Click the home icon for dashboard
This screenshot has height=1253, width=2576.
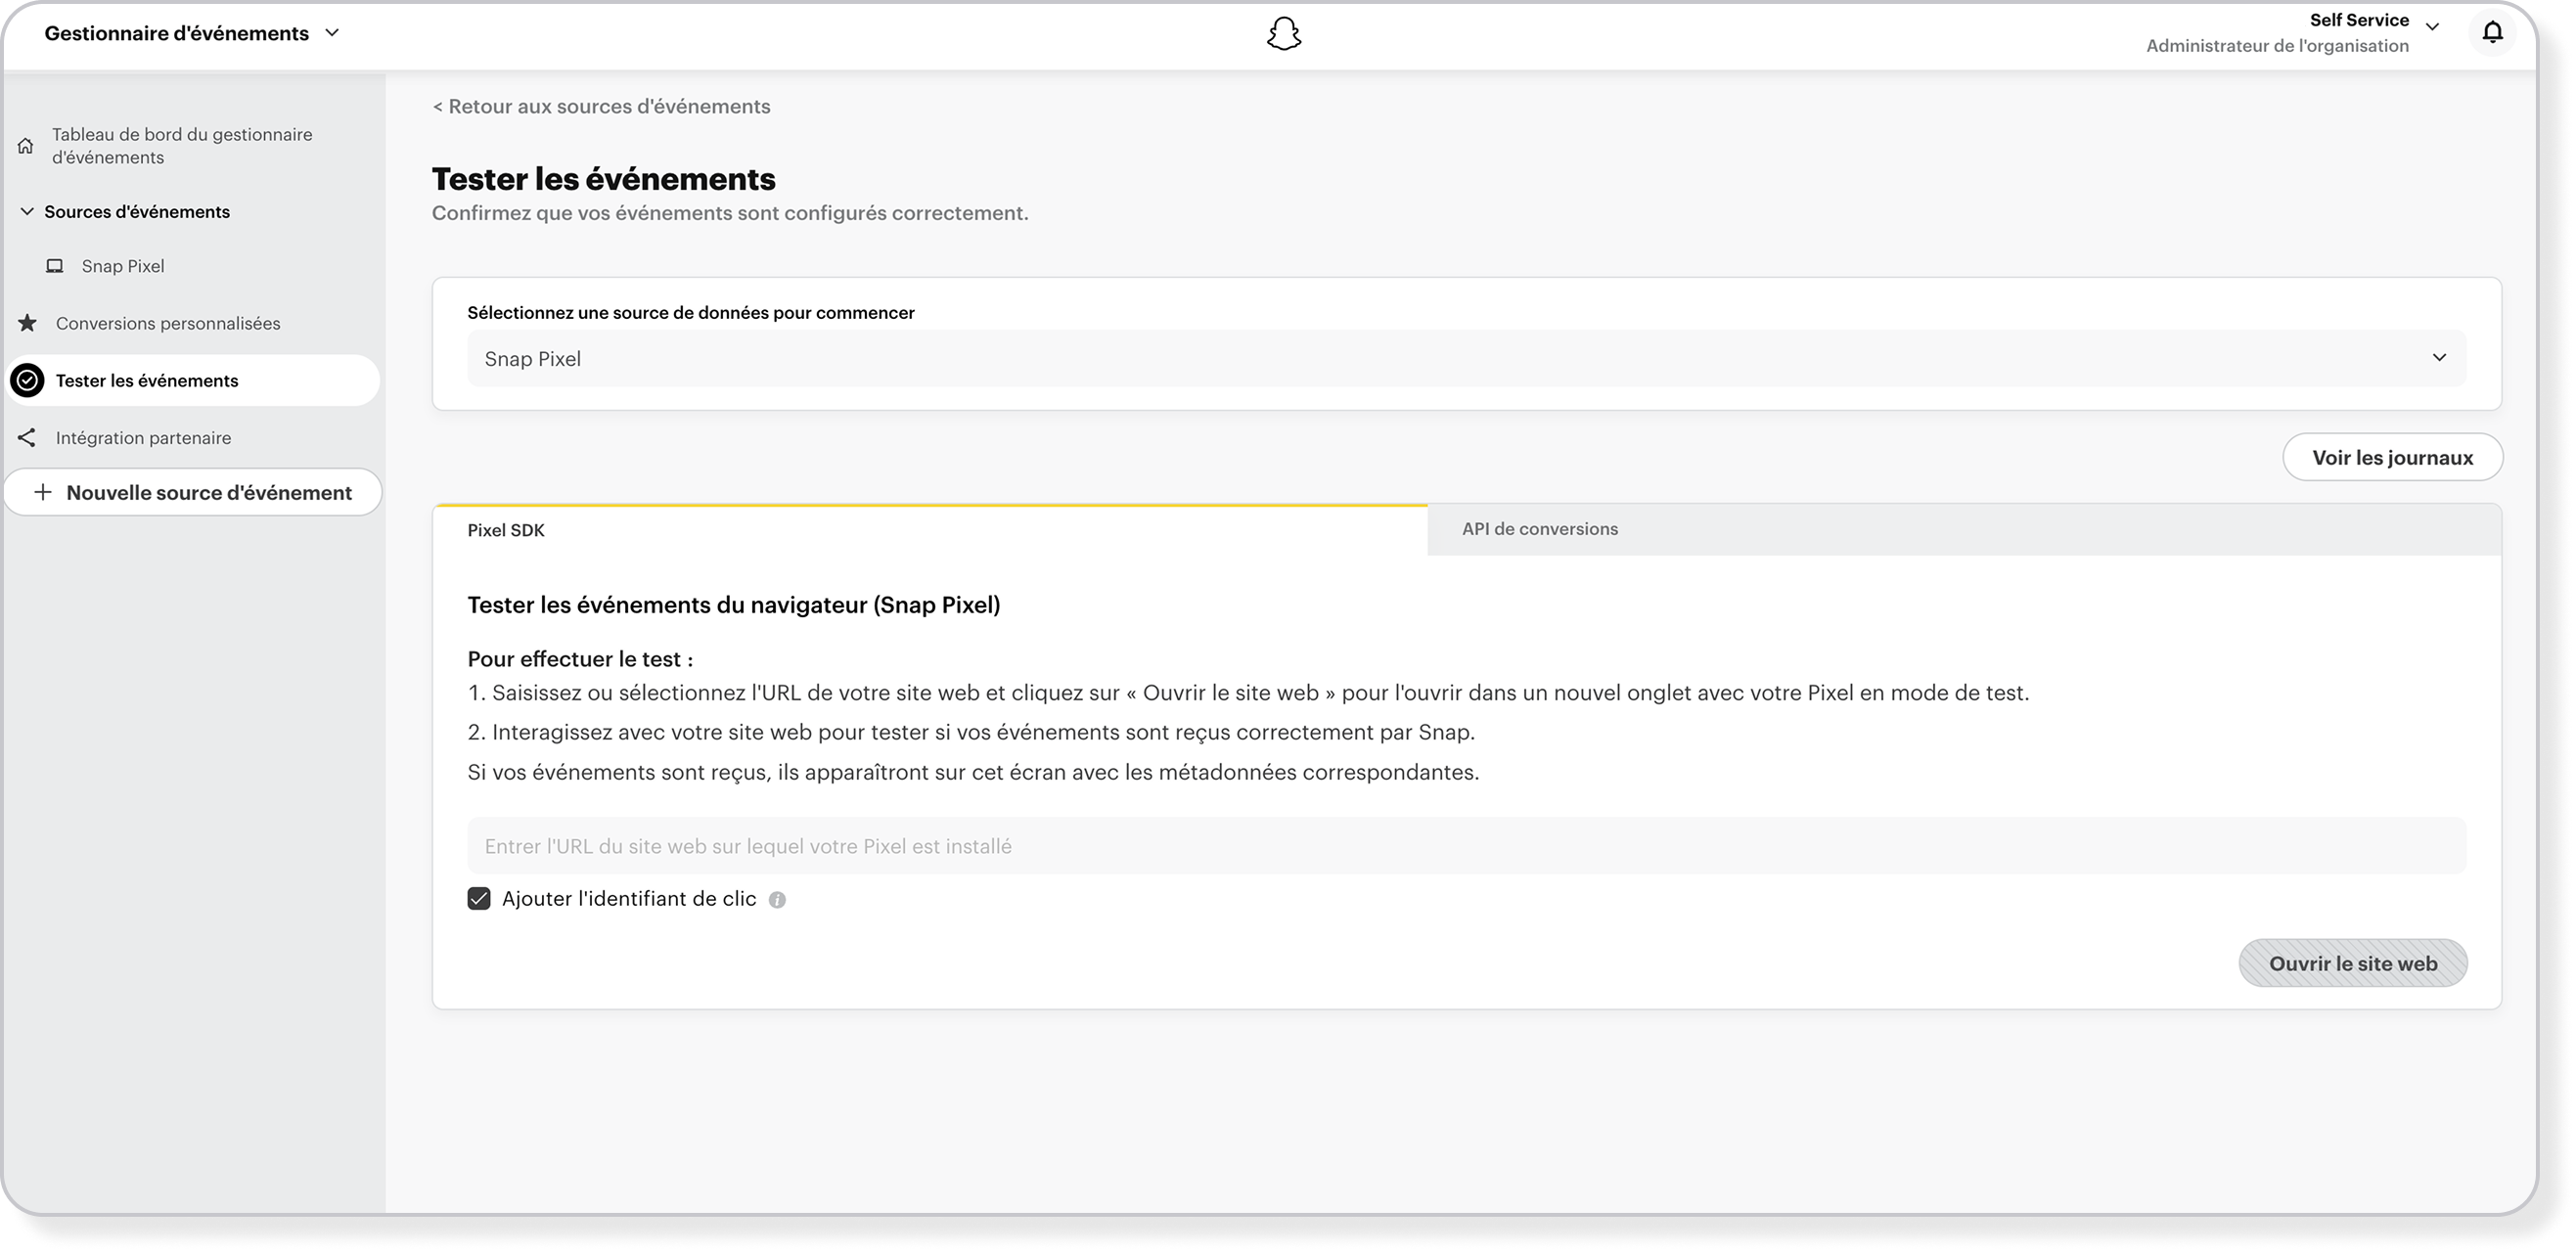(x=26, y=146)
